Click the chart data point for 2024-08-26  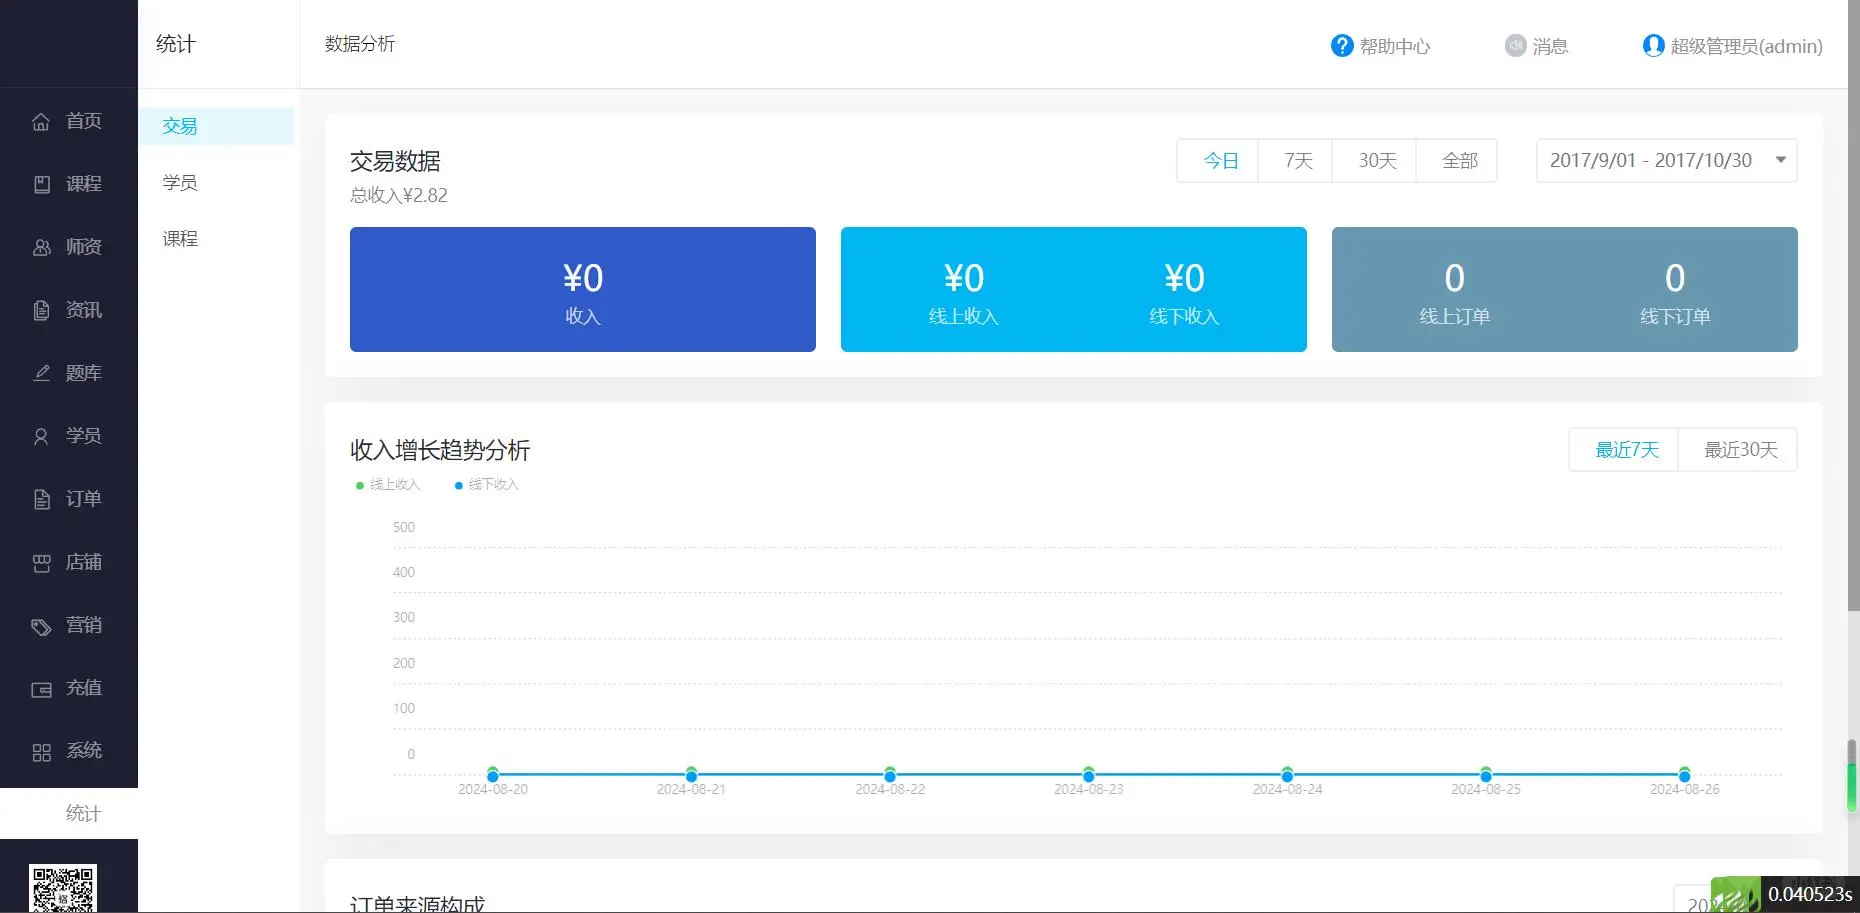click(x=1685, y=775)
